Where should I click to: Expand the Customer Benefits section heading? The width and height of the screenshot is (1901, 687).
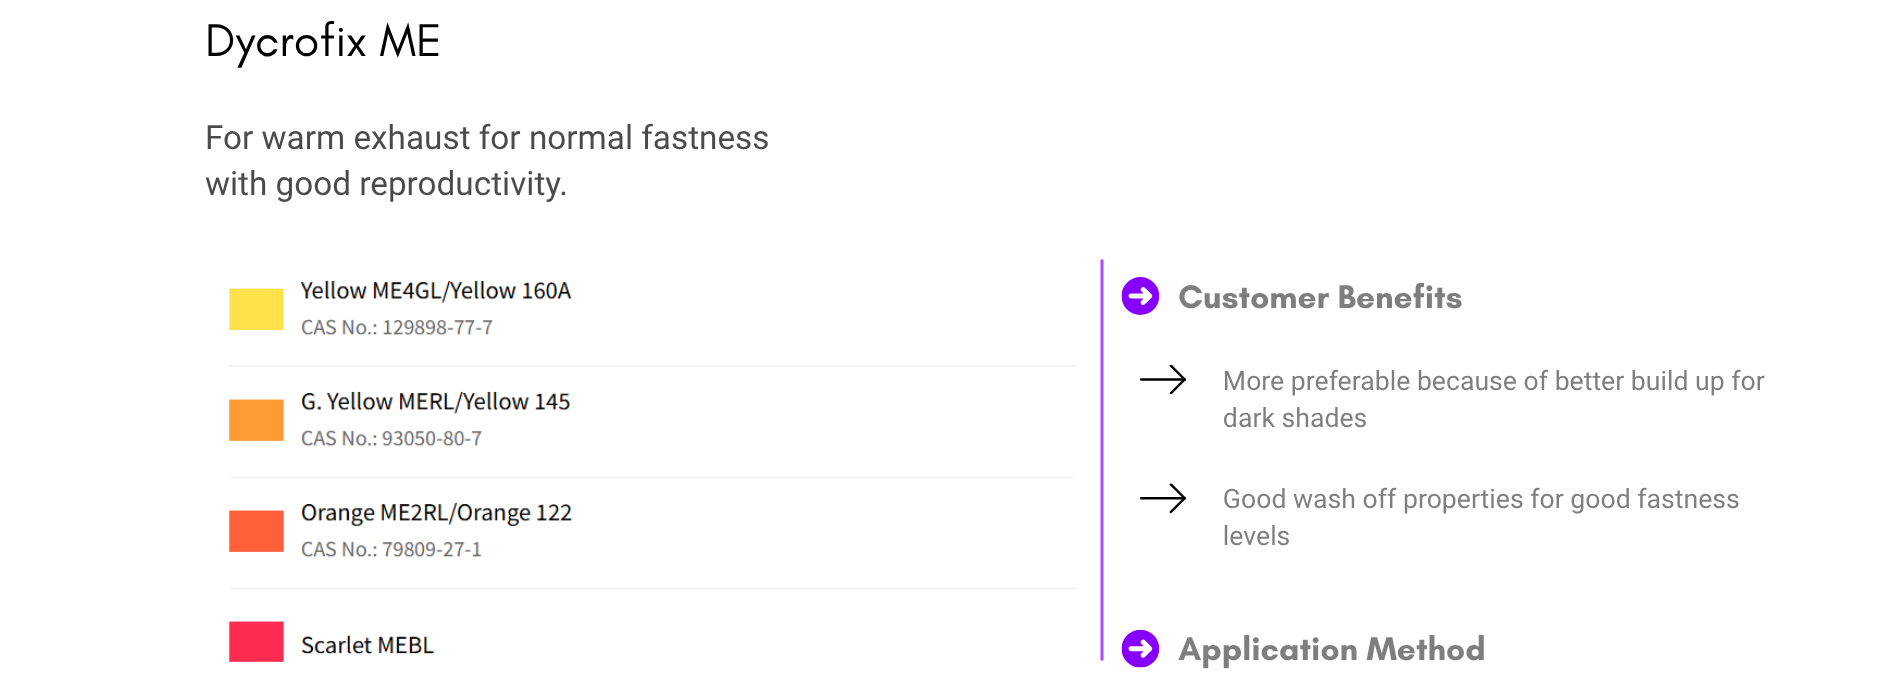pos(1320,297)
